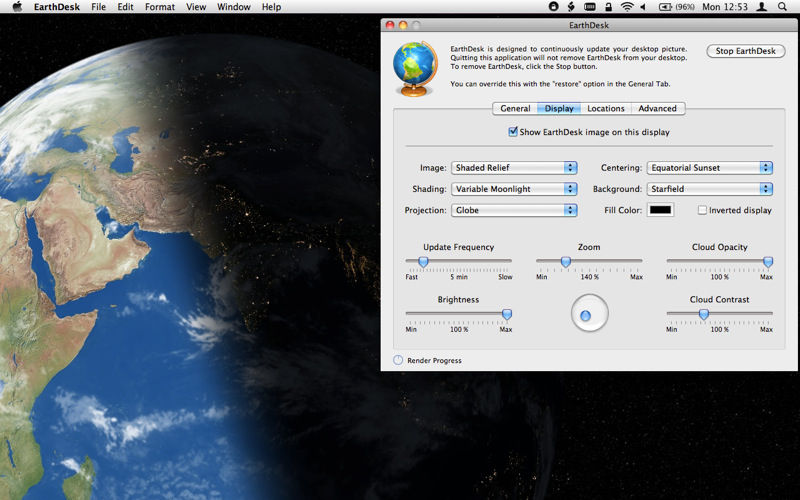Click the Cloud Opacity slider handle
This screenshot has height=500, width=800.
(x=768, y=262)
